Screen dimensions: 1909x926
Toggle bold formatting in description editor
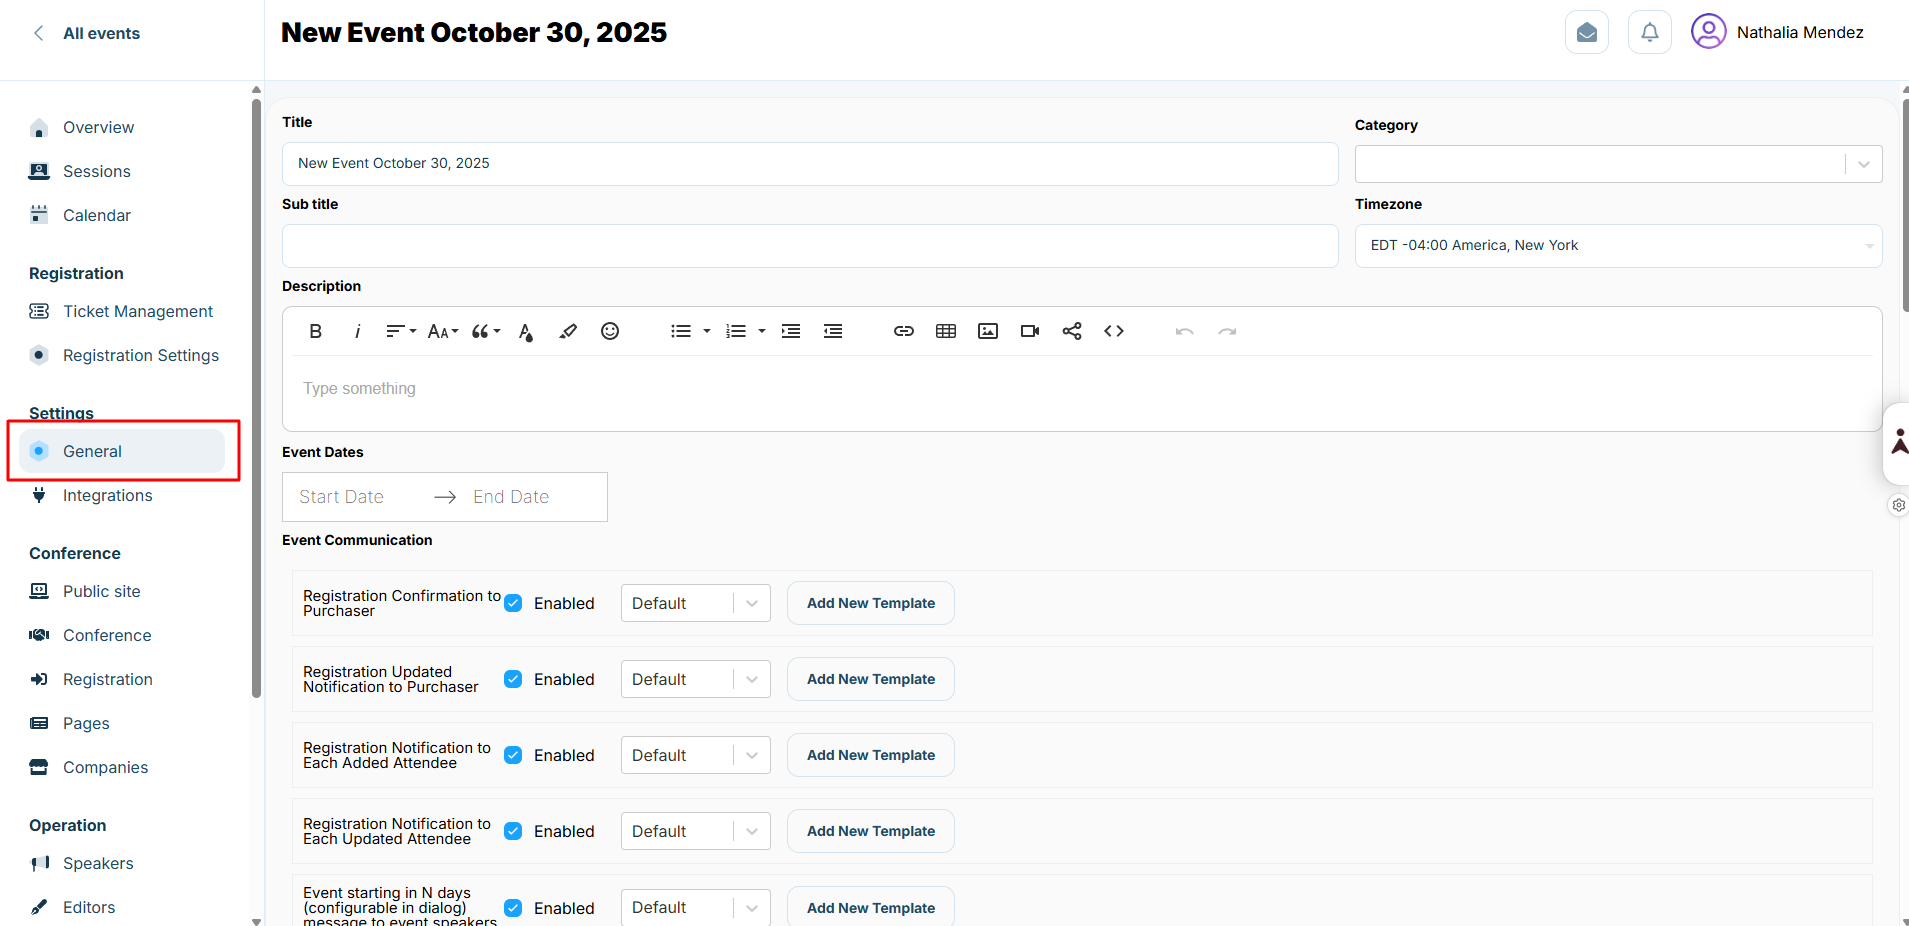click(315, 331)
